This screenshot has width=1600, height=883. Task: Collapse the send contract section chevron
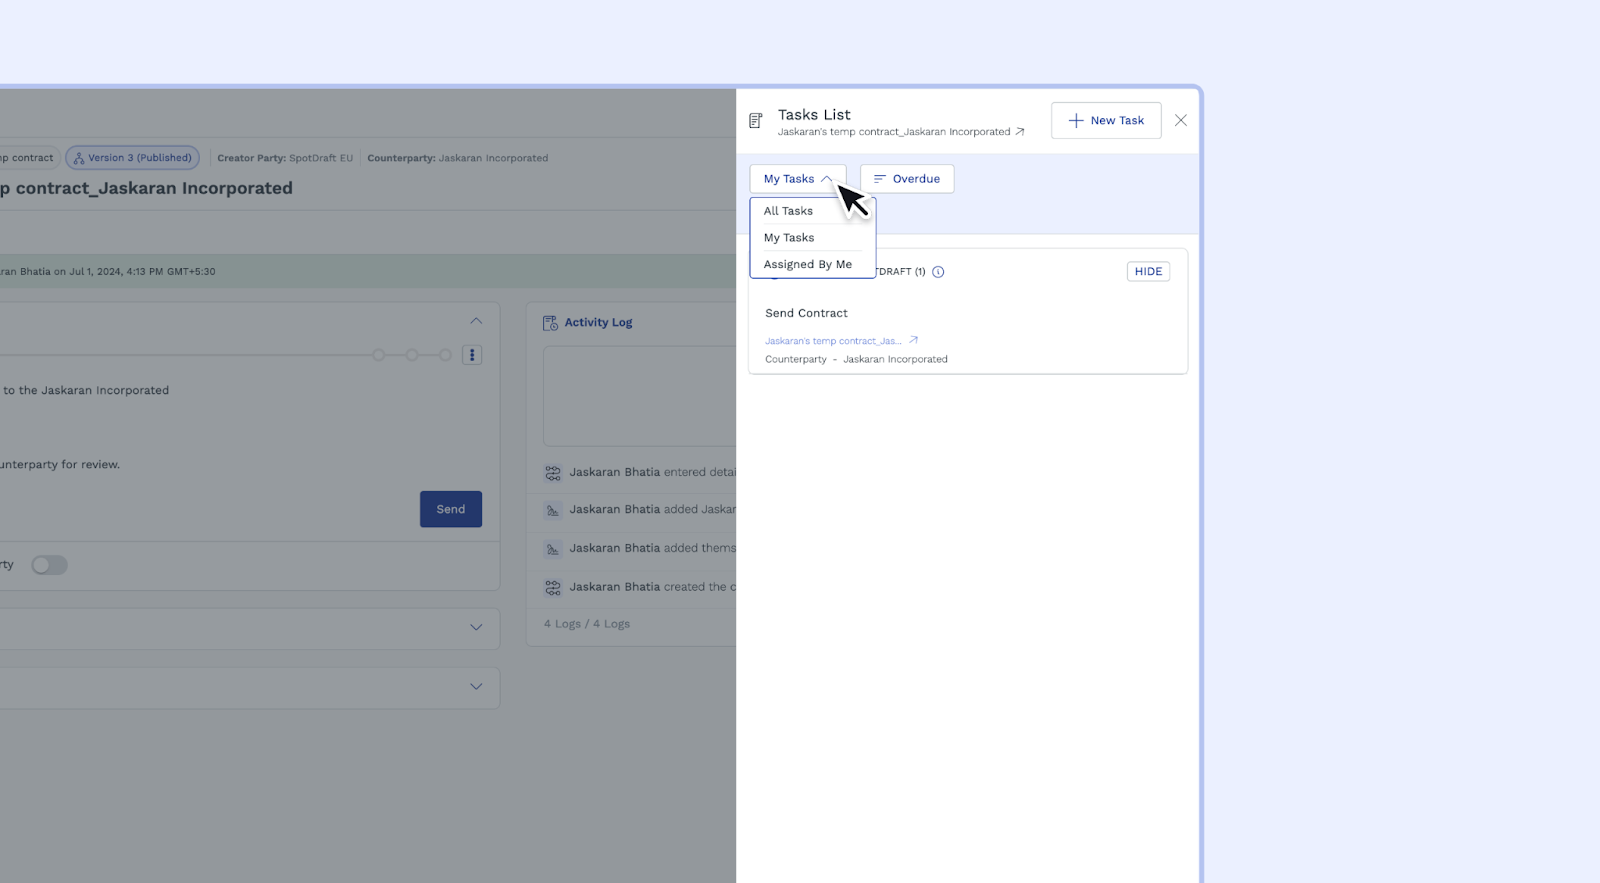pyautogui.click(x=476, y=321)
